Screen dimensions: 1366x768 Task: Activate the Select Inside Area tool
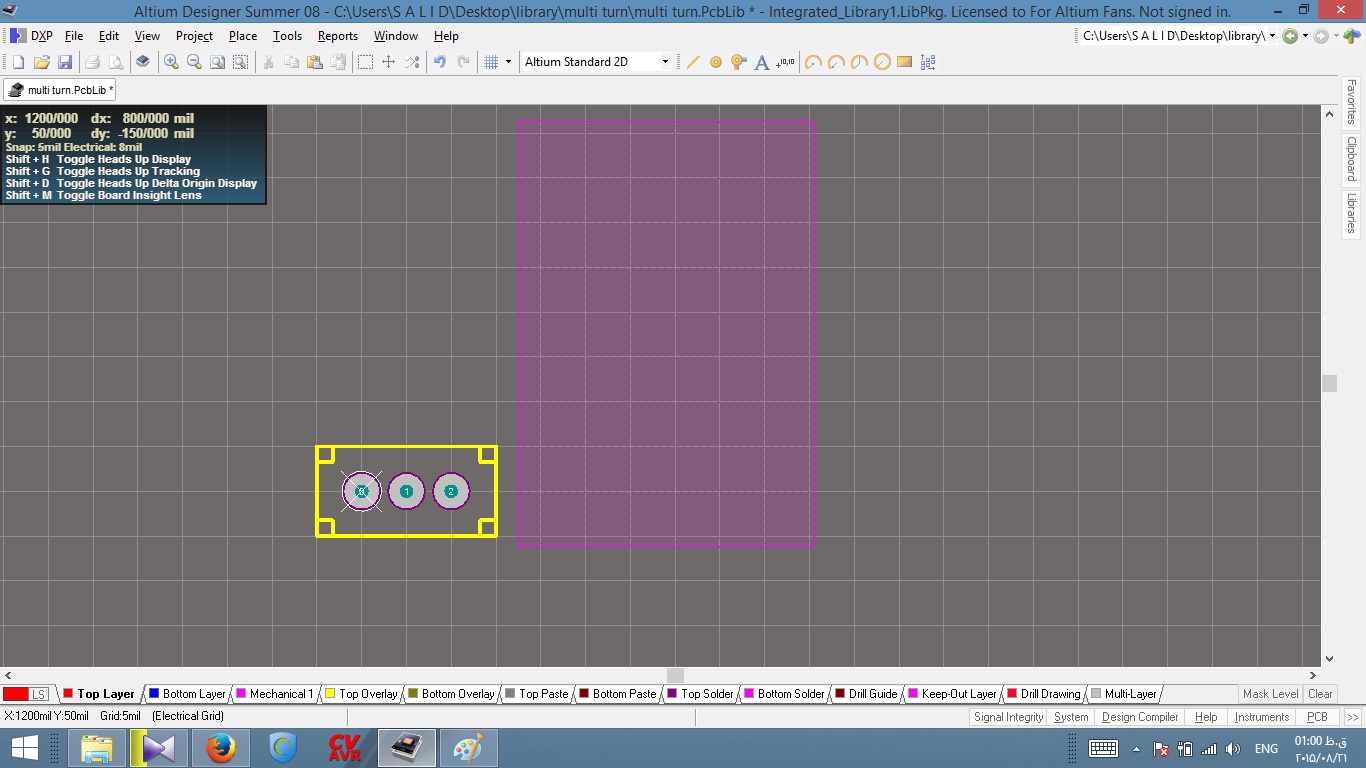click(x=365, y=62)
